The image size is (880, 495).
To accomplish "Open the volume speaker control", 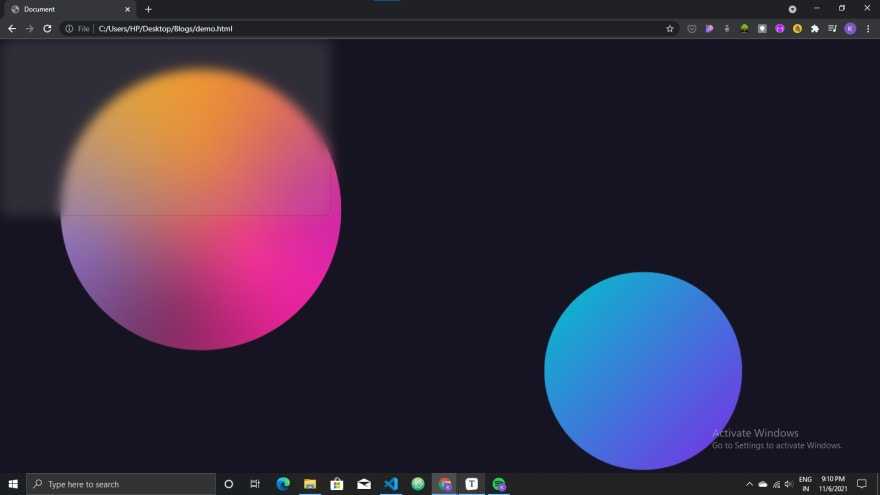I will pos(788,484).
